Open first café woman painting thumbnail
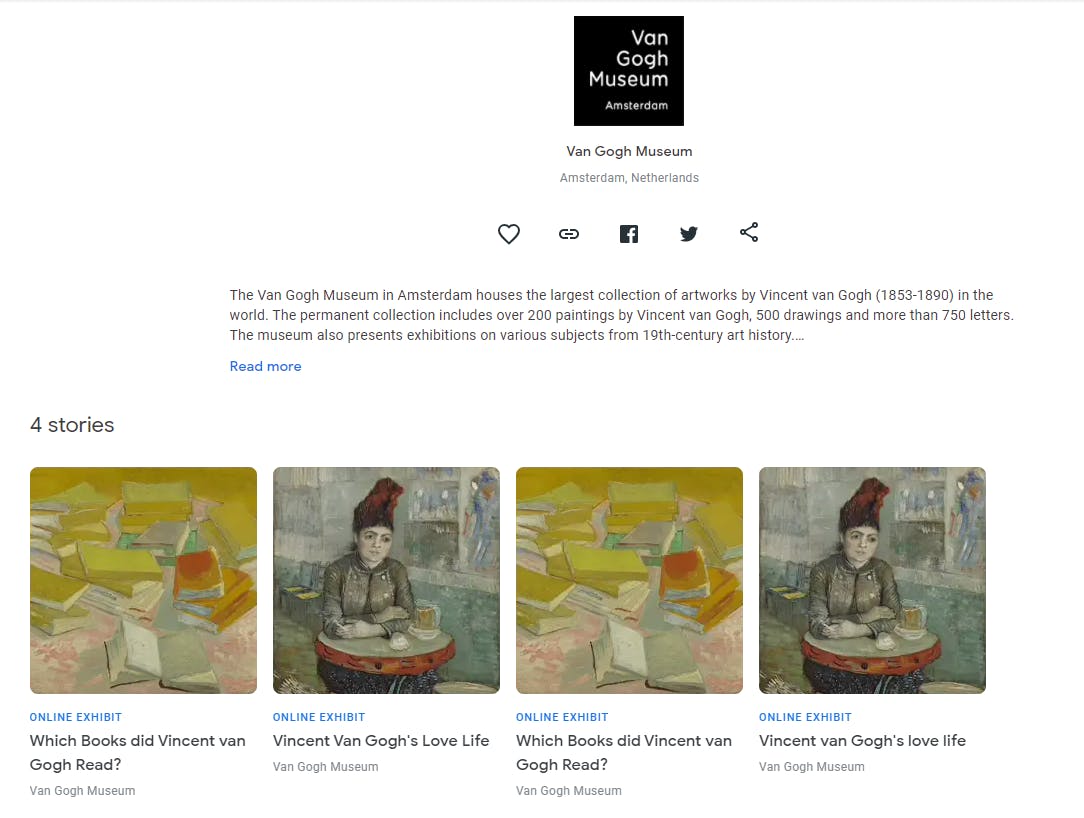This screenshot has width=1084, height=818. tap(386, 580)
